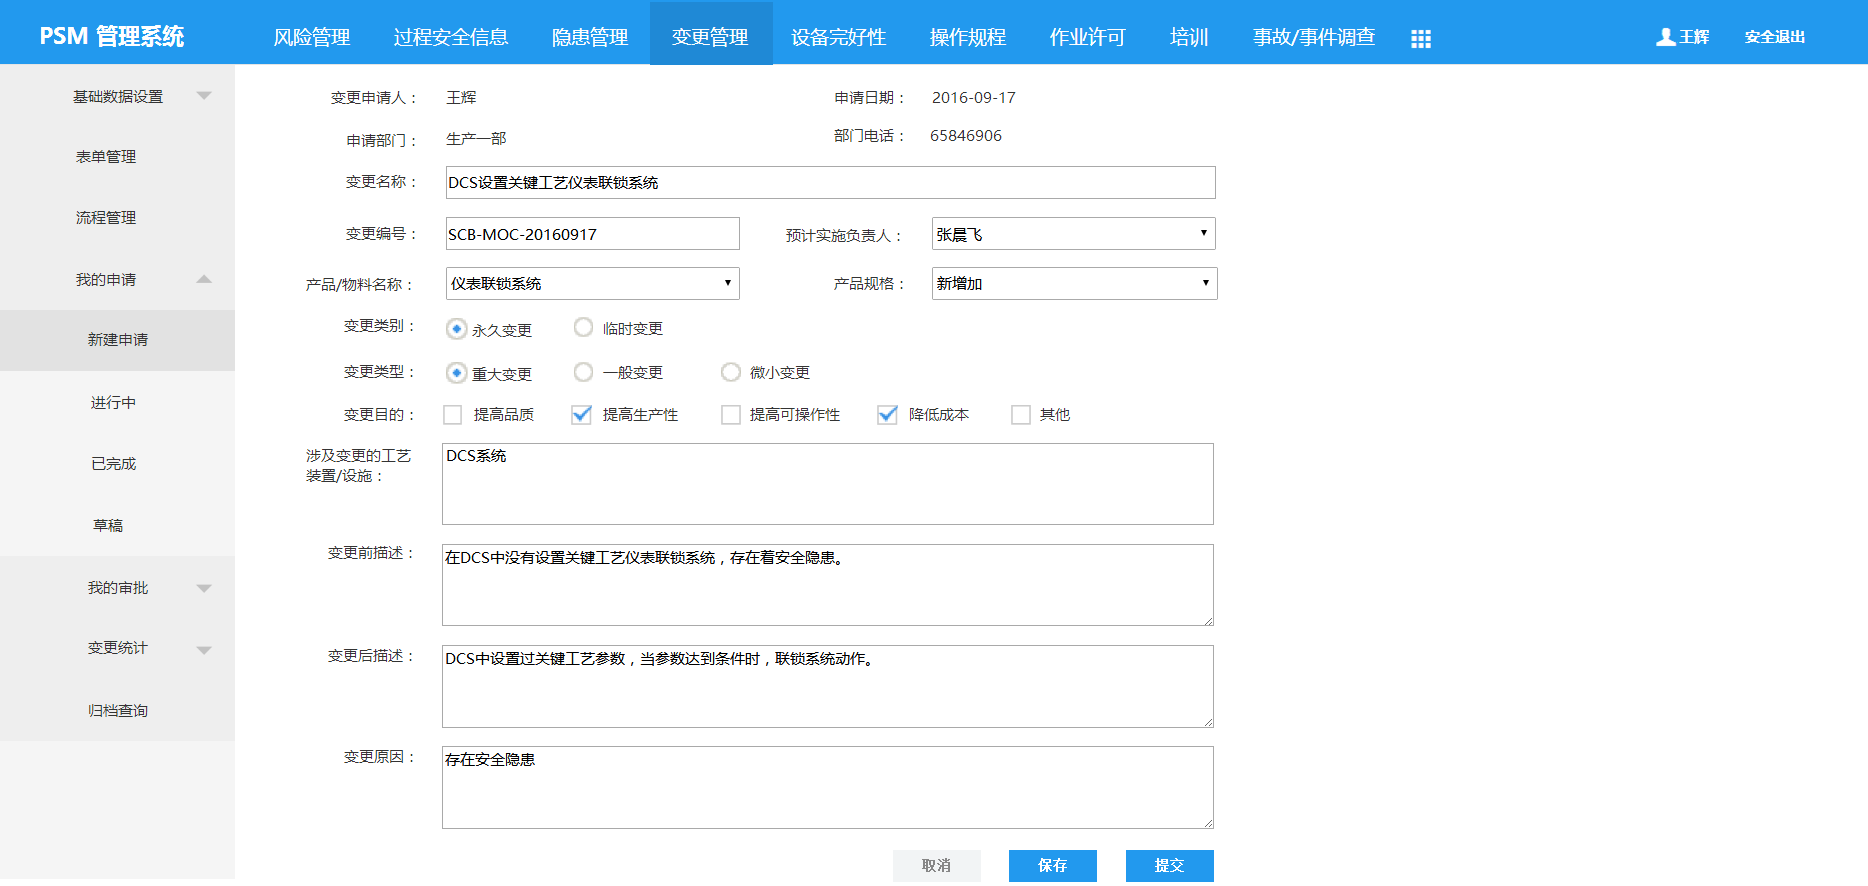Switch to the 风险管理 top menu
This screenshot has width=1868, height=886.
pos(312,37)
